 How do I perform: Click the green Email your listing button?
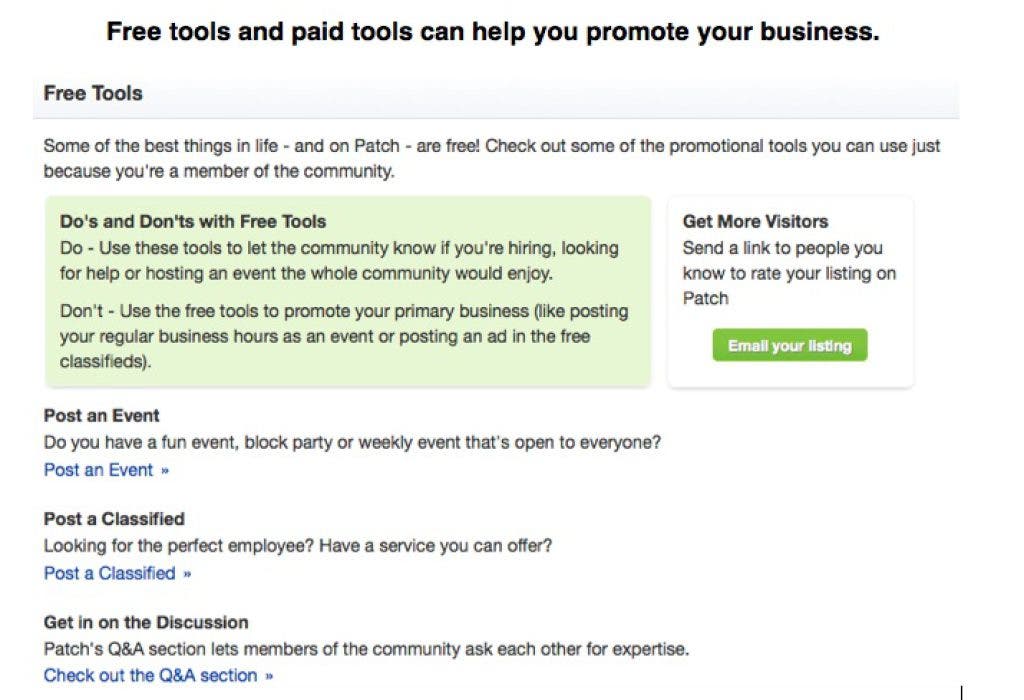coord(789,346)
